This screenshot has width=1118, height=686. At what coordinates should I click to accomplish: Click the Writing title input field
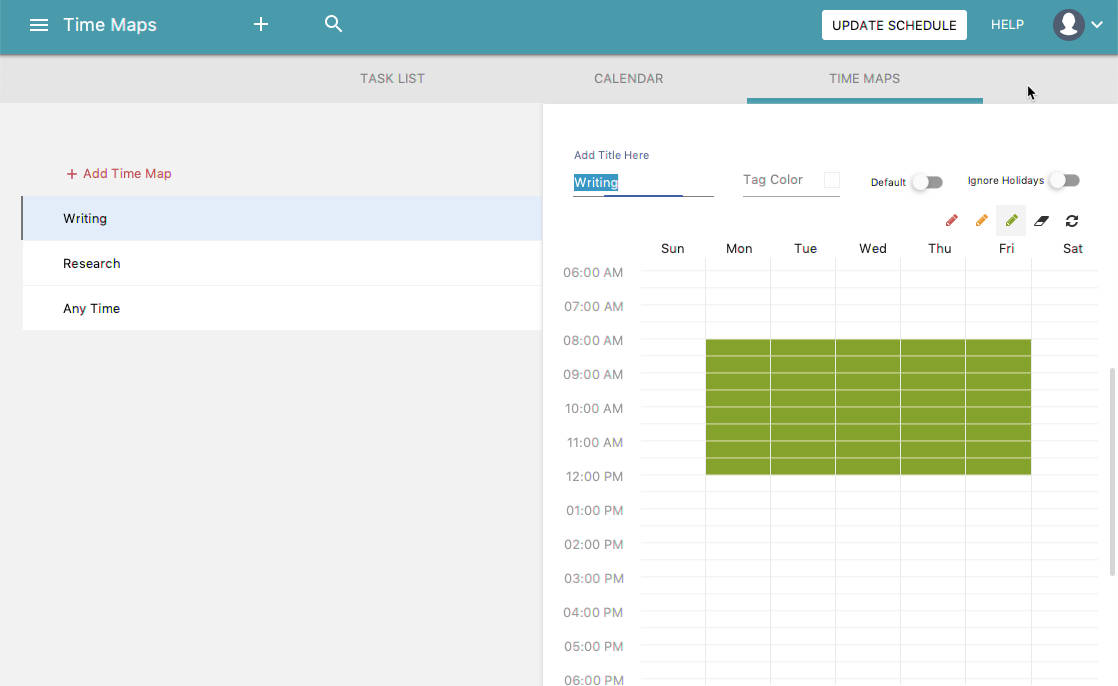642,182
